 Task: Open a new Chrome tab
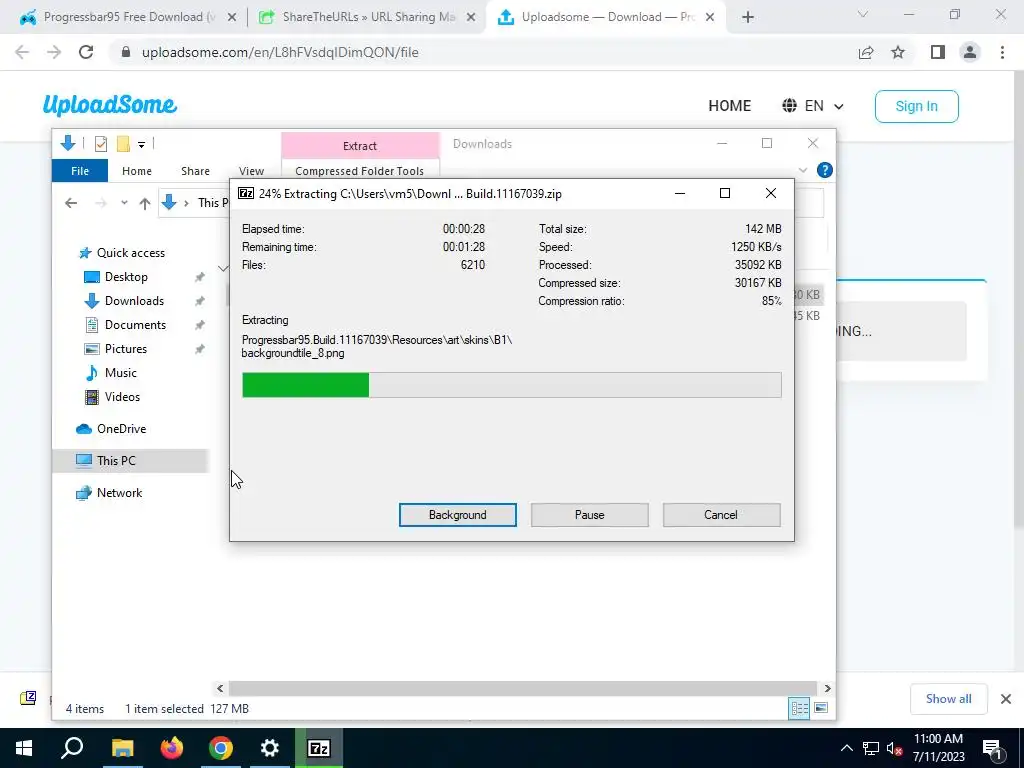click(x=748, y=18)
